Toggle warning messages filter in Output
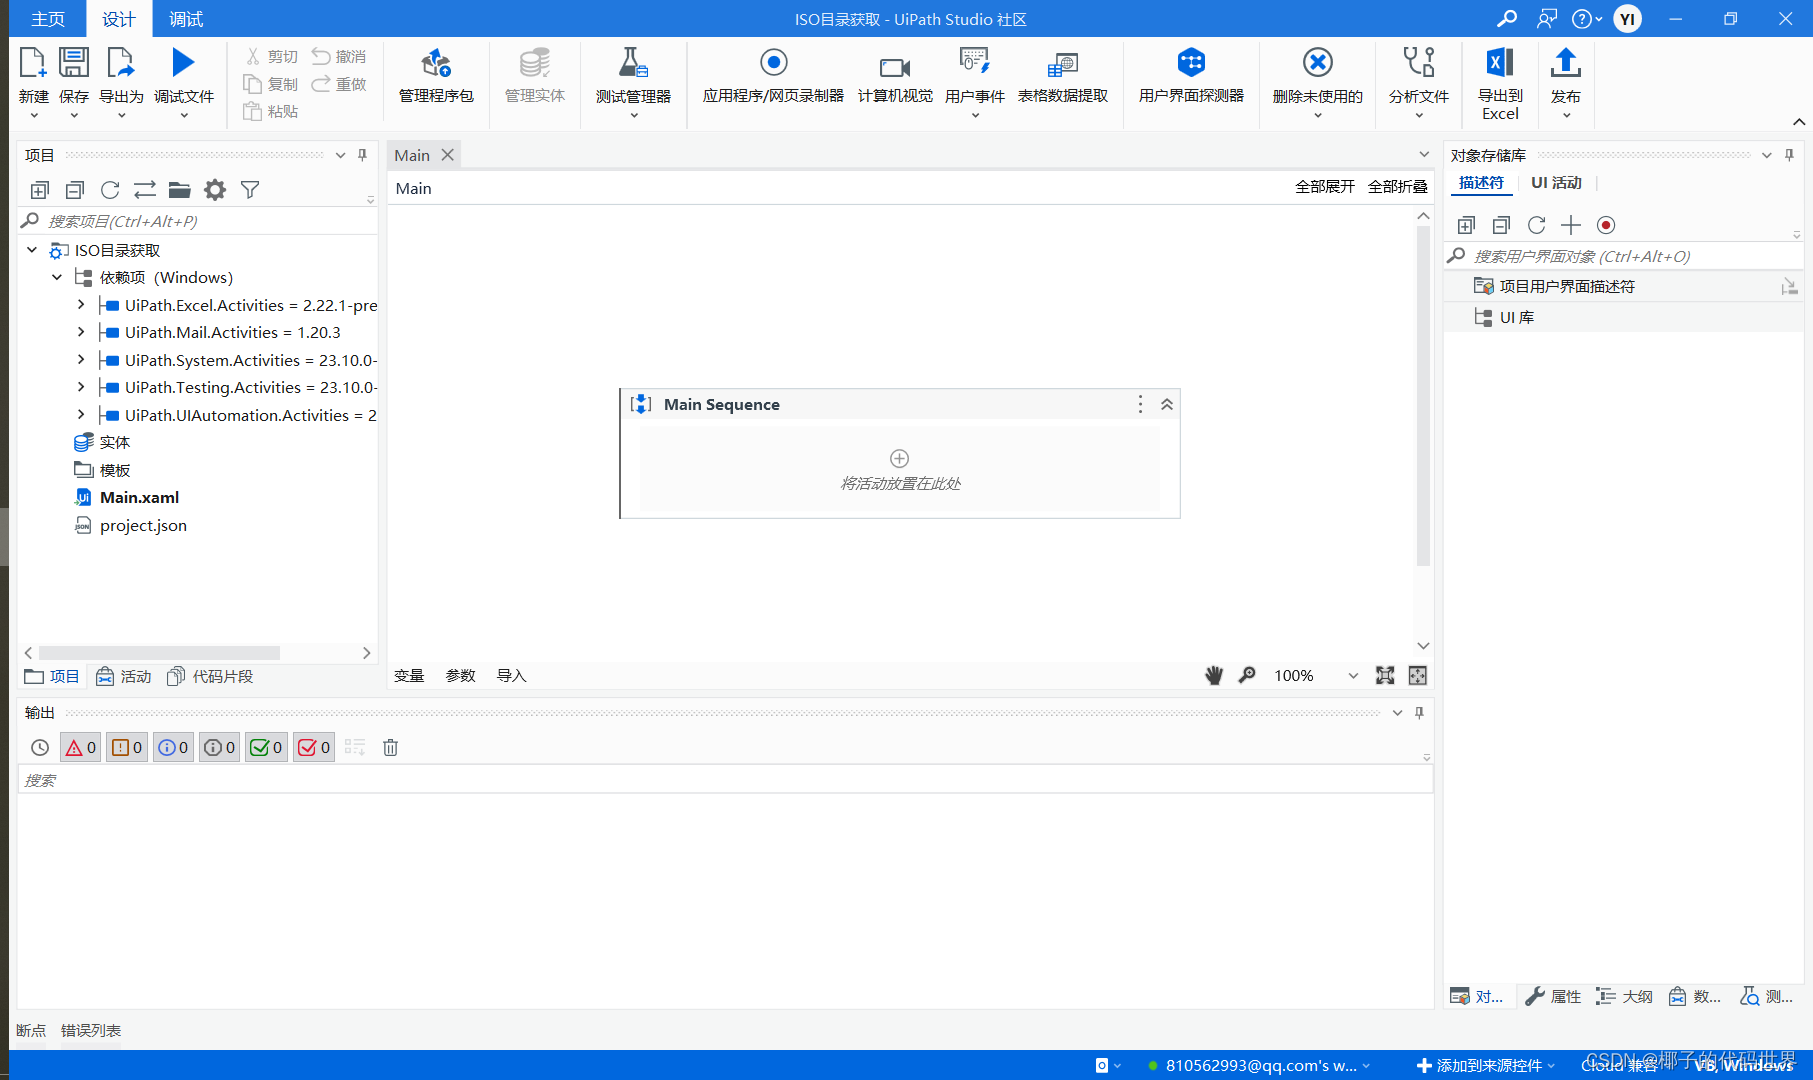This screenshot has height=1080, width=1813. [127, 748]
